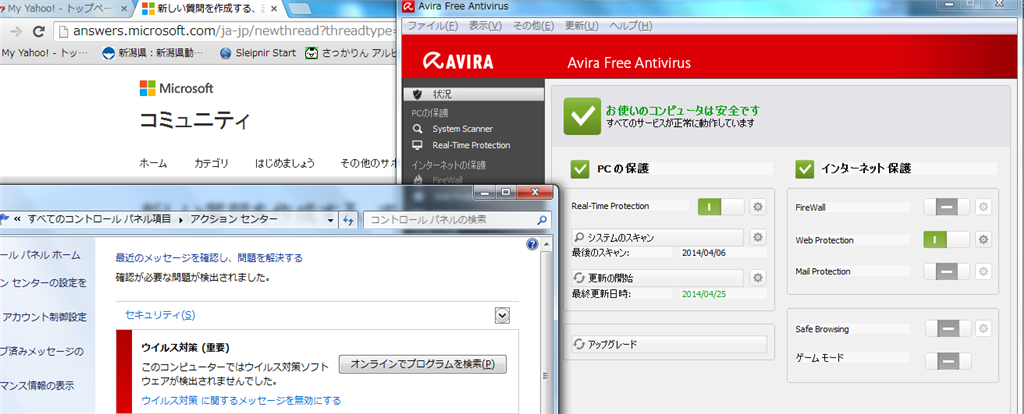Toggle Web Protection switch
The height and width of the screenshot is (414, 1024).
[946, 240]
